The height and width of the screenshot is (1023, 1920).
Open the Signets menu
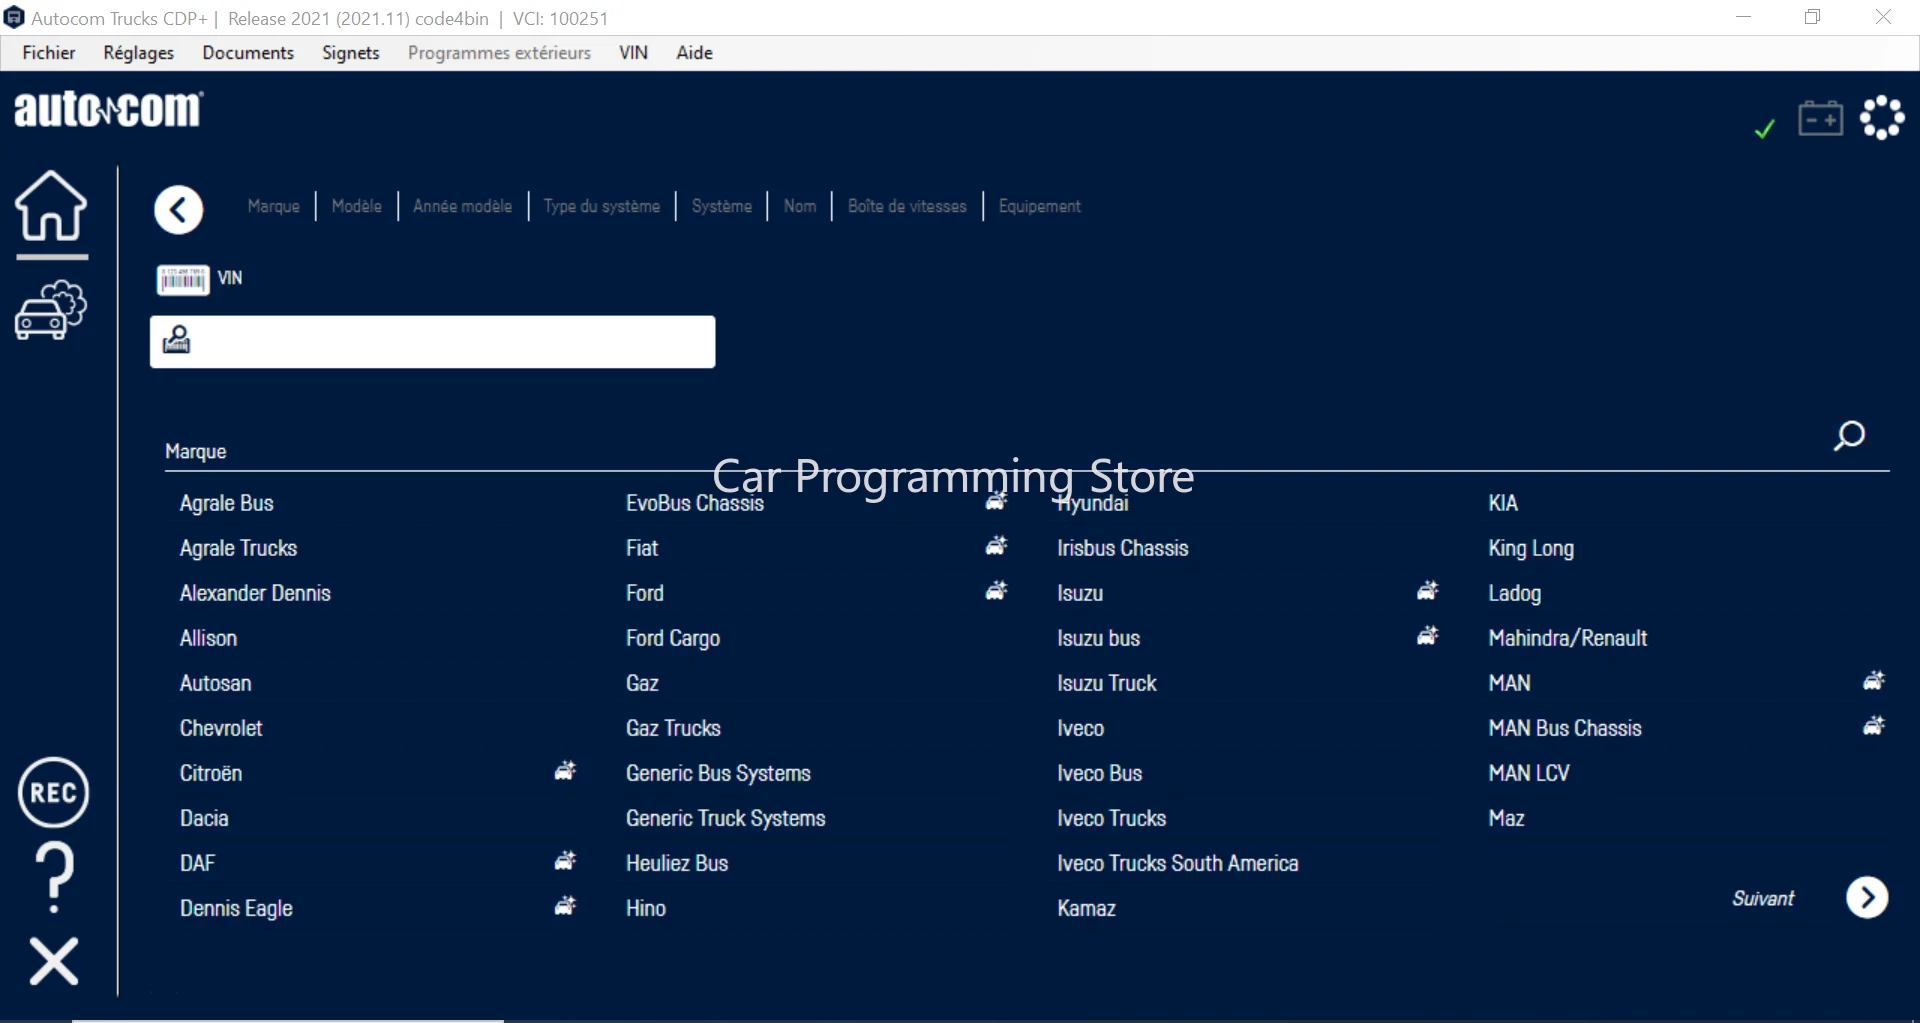point(351,53)
